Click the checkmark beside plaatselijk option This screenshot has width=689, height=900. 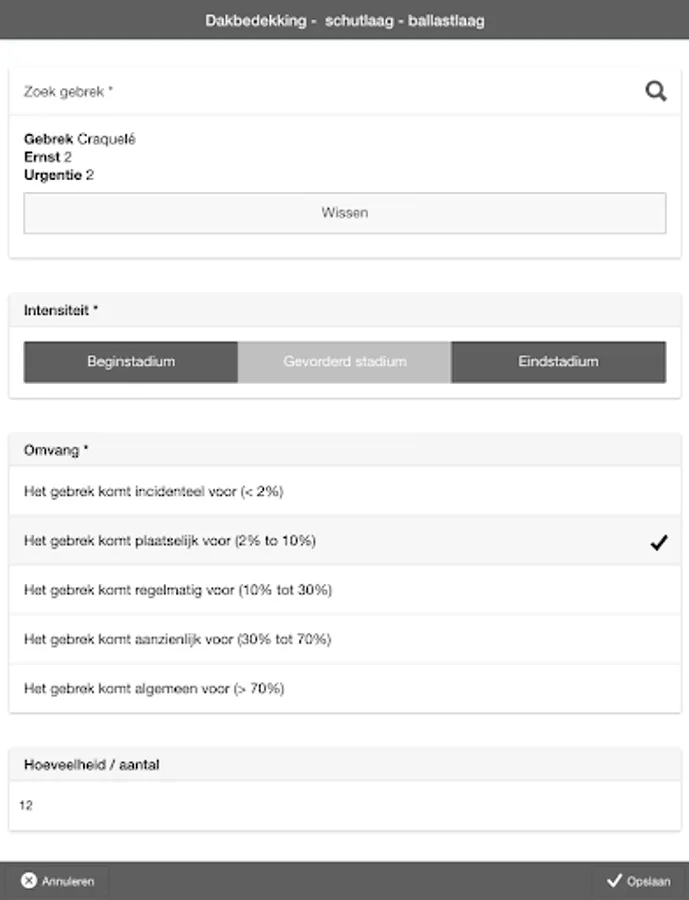coord(657,542)
